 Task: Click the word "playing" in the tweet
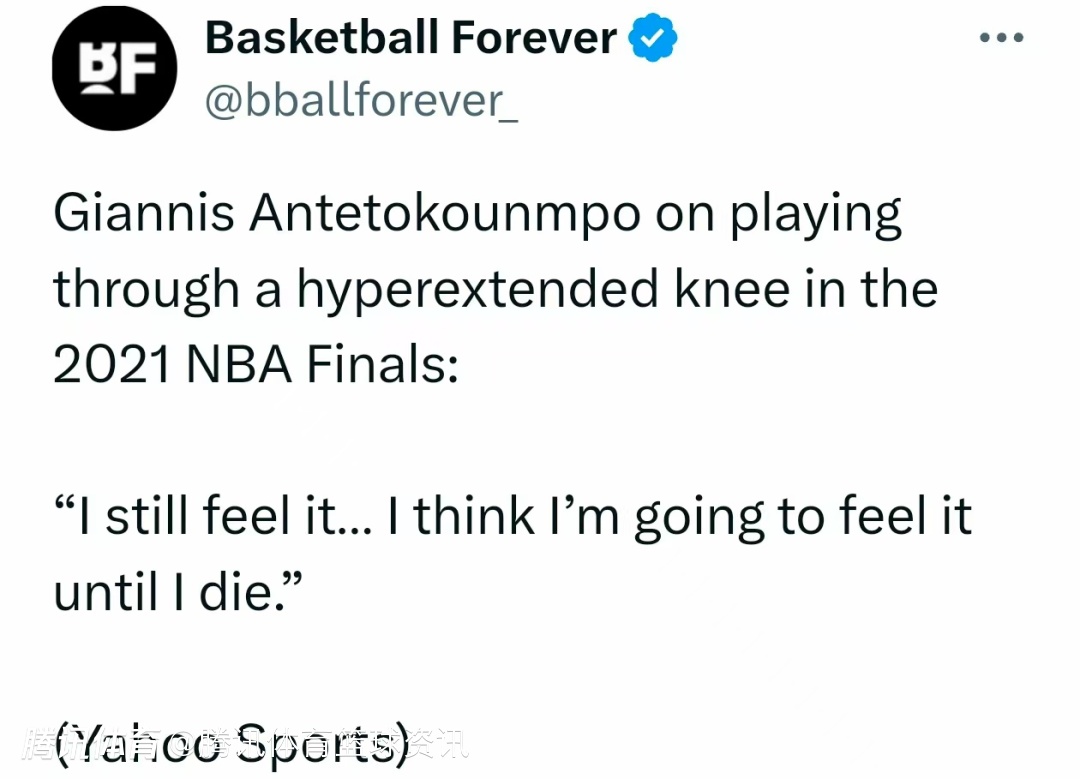815,215
